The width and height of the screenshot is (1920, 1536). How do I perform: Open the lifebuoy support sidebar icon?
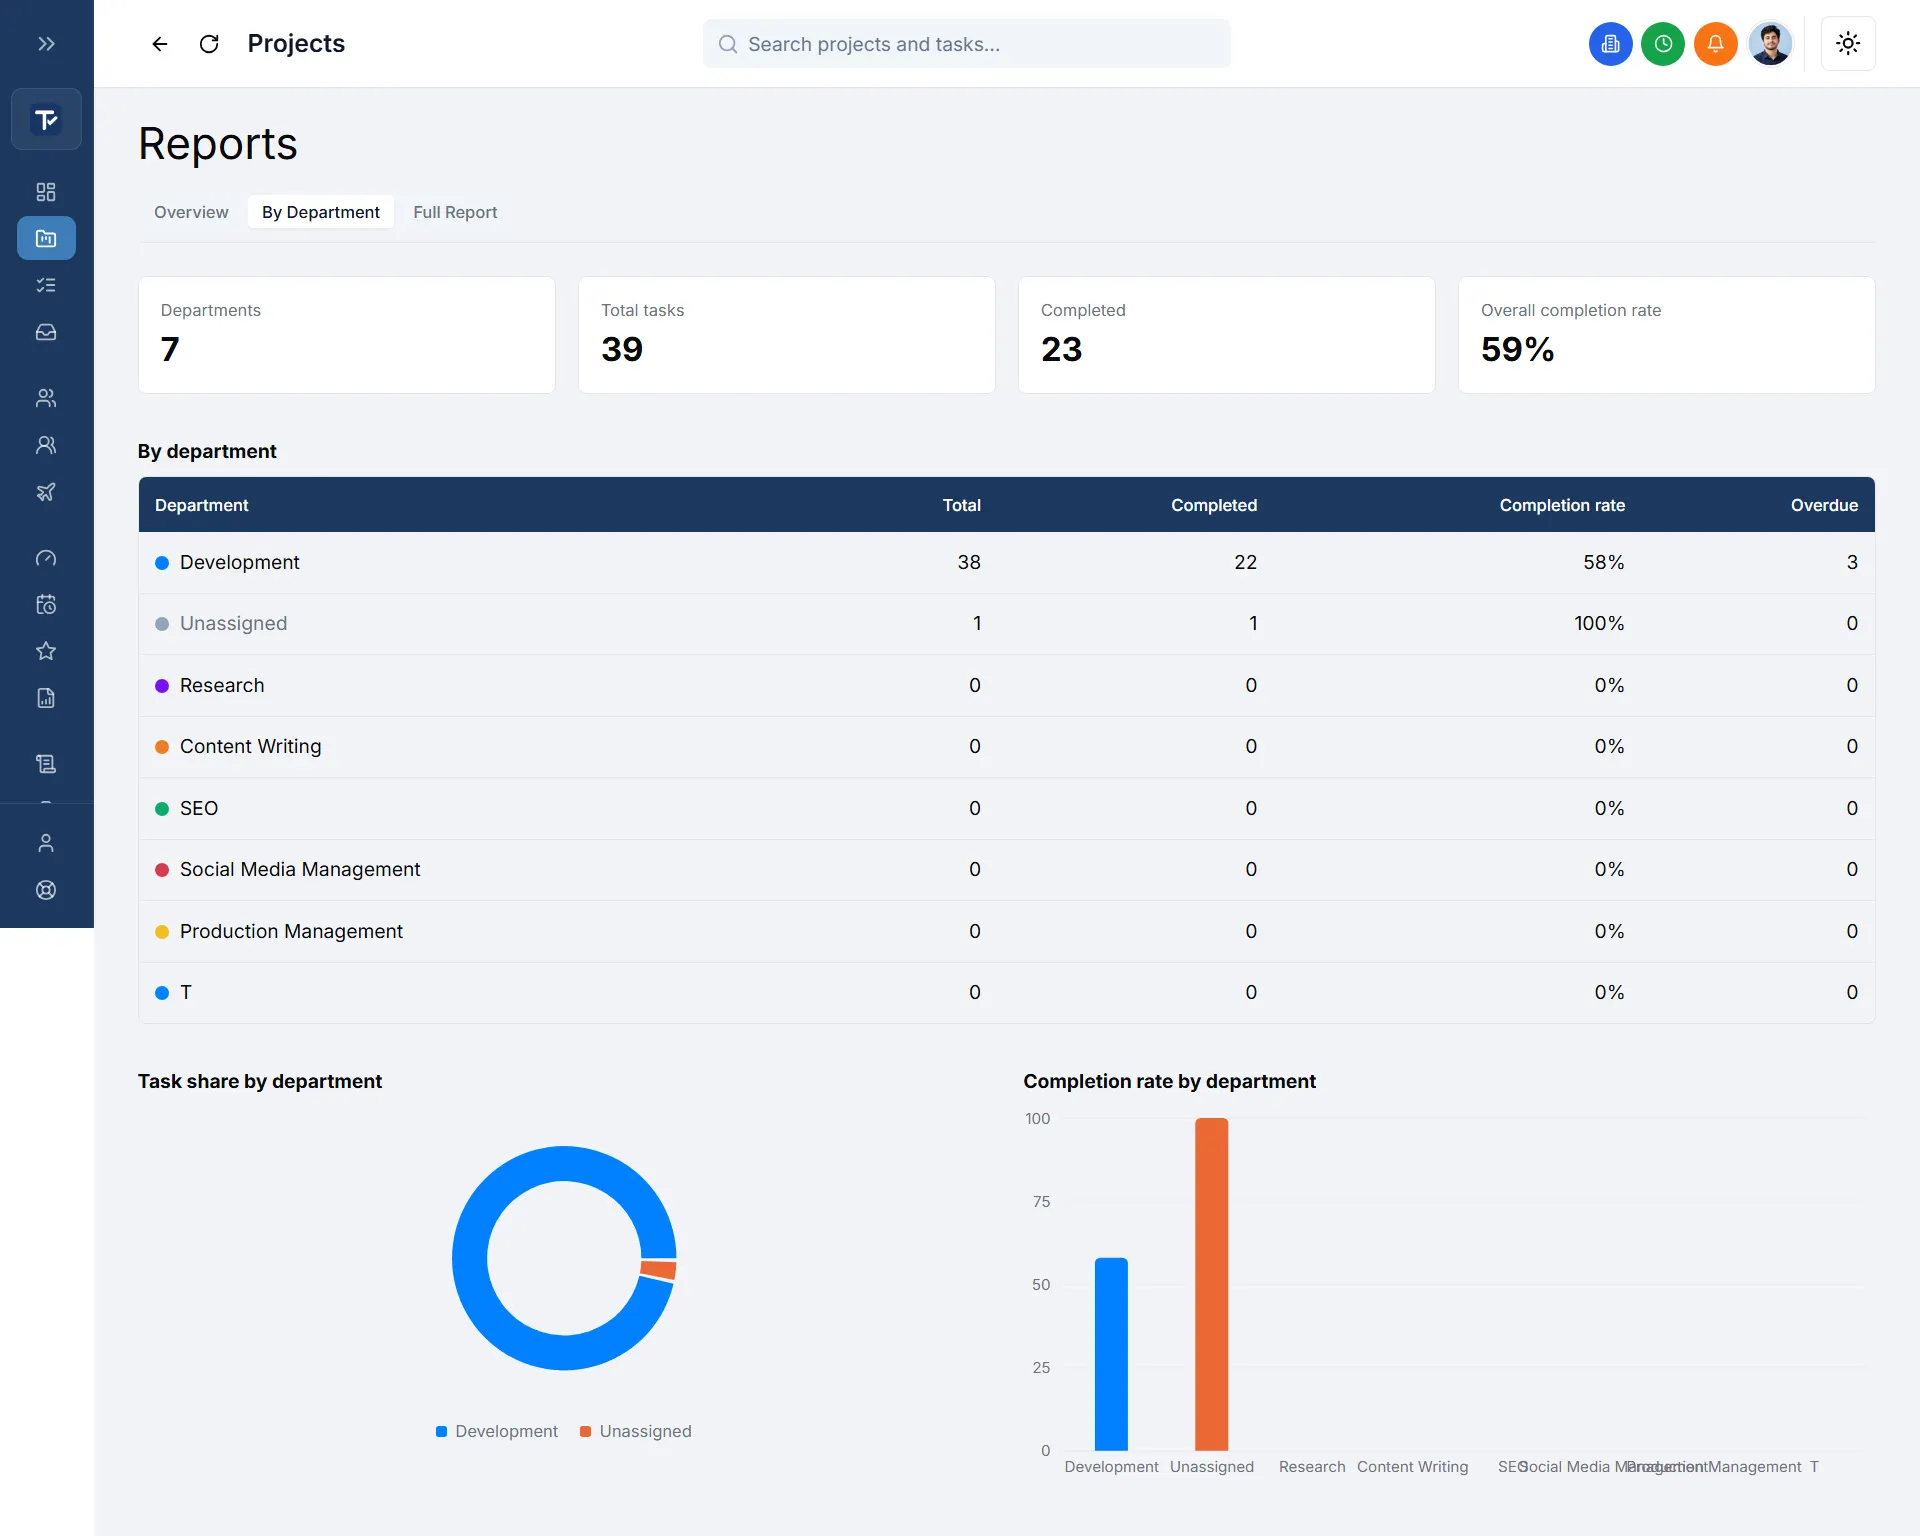tap(46, 890)
